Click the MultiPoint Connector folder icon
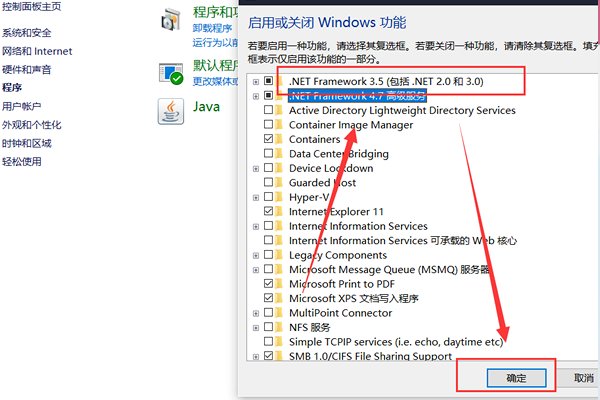 click(279, 313)
